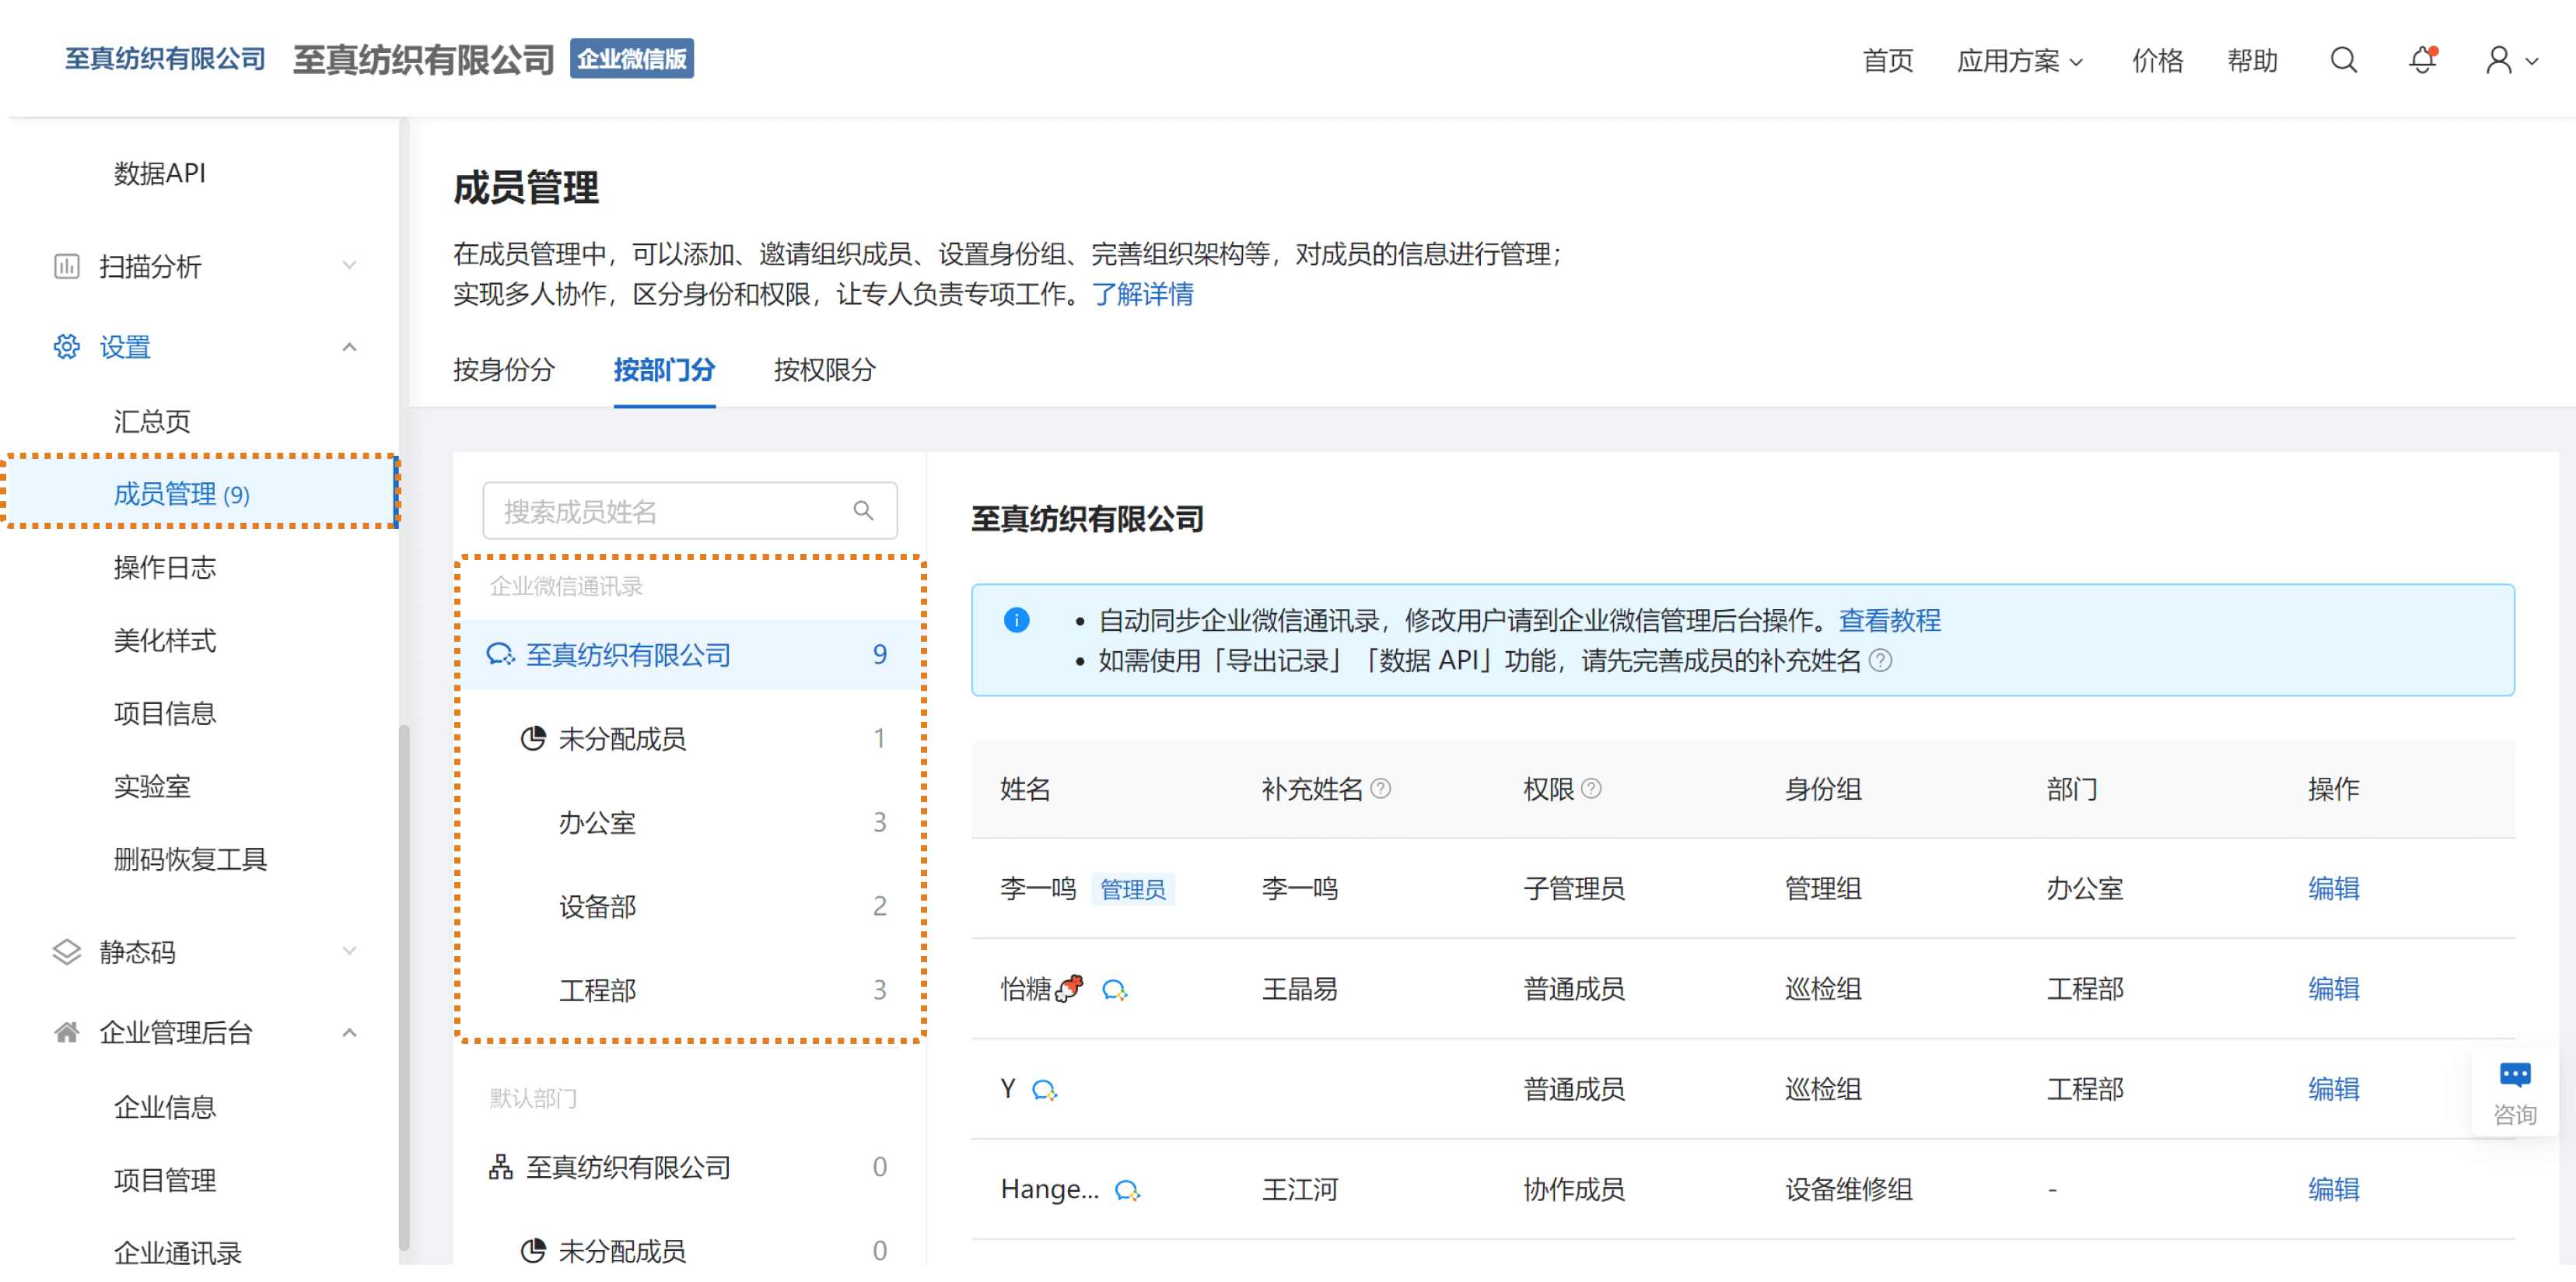The image size is (2576, 1282).
Task: Open the notification bell icon
Action: tap(2422, 60)
